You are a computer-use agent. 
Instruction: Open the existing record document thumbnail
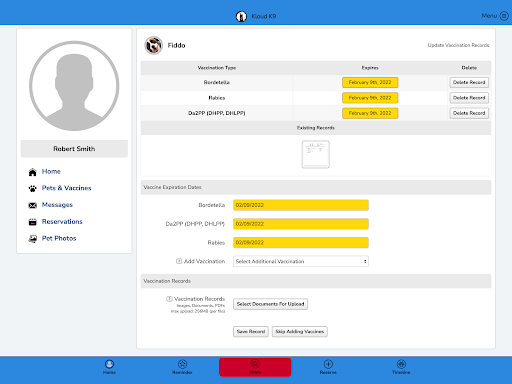tap(316, 154)
